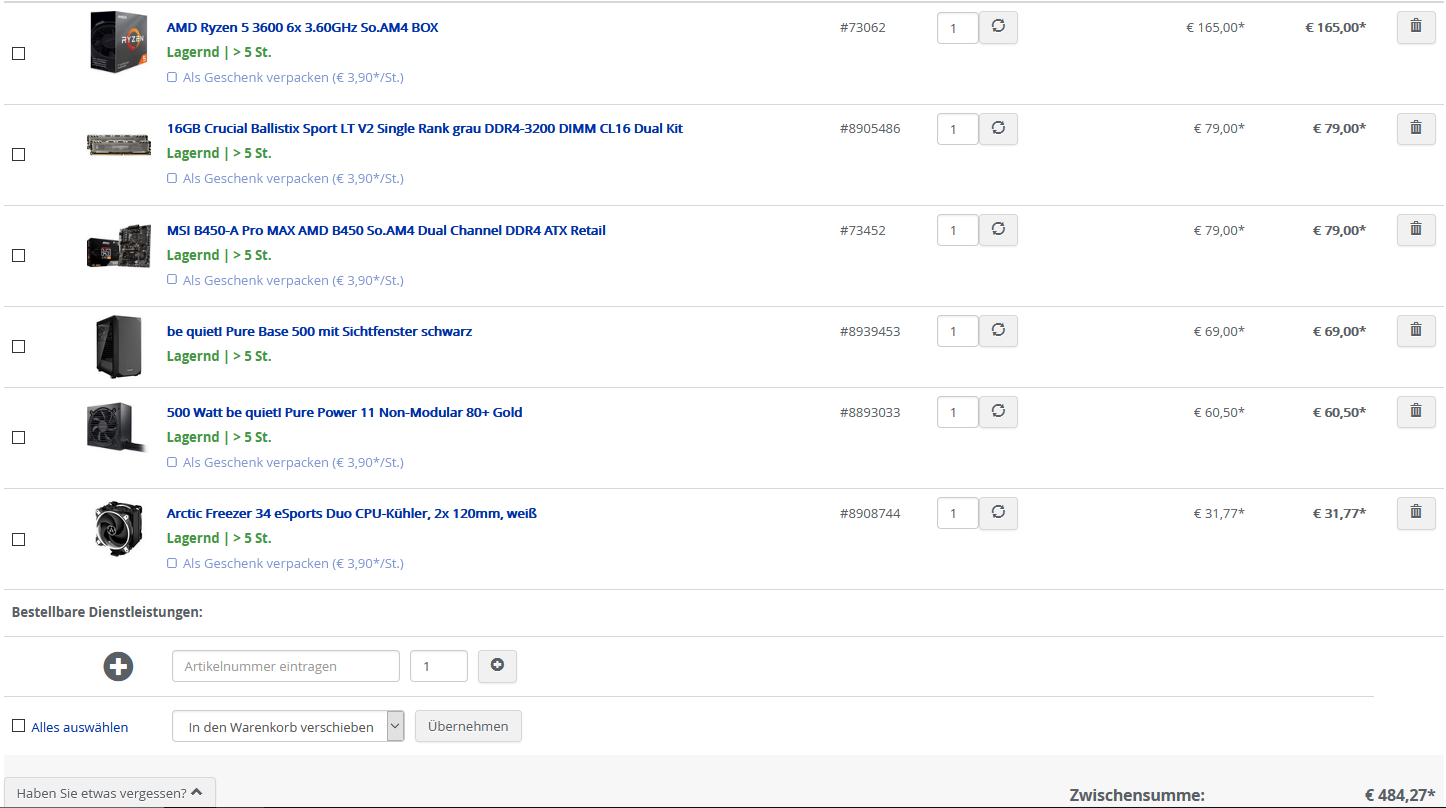Remove Crucial Ballistix RAM using trash icon

click(x=1415, y=128)
